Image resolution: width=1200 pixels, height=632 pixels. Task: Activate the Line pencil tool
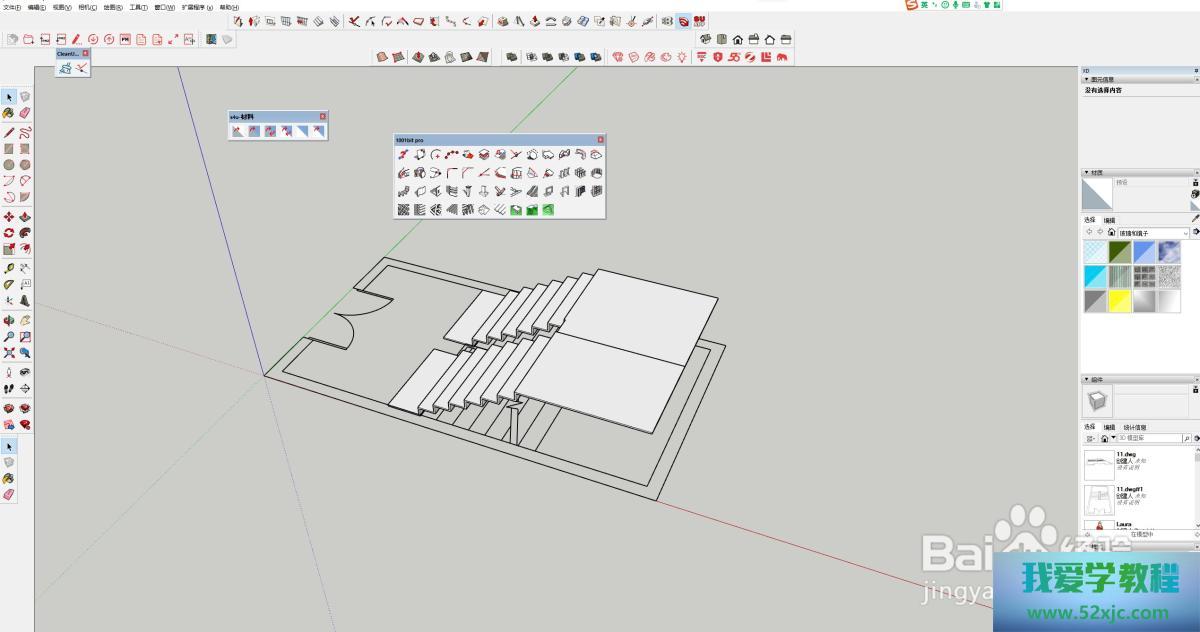tap(9, 131)
